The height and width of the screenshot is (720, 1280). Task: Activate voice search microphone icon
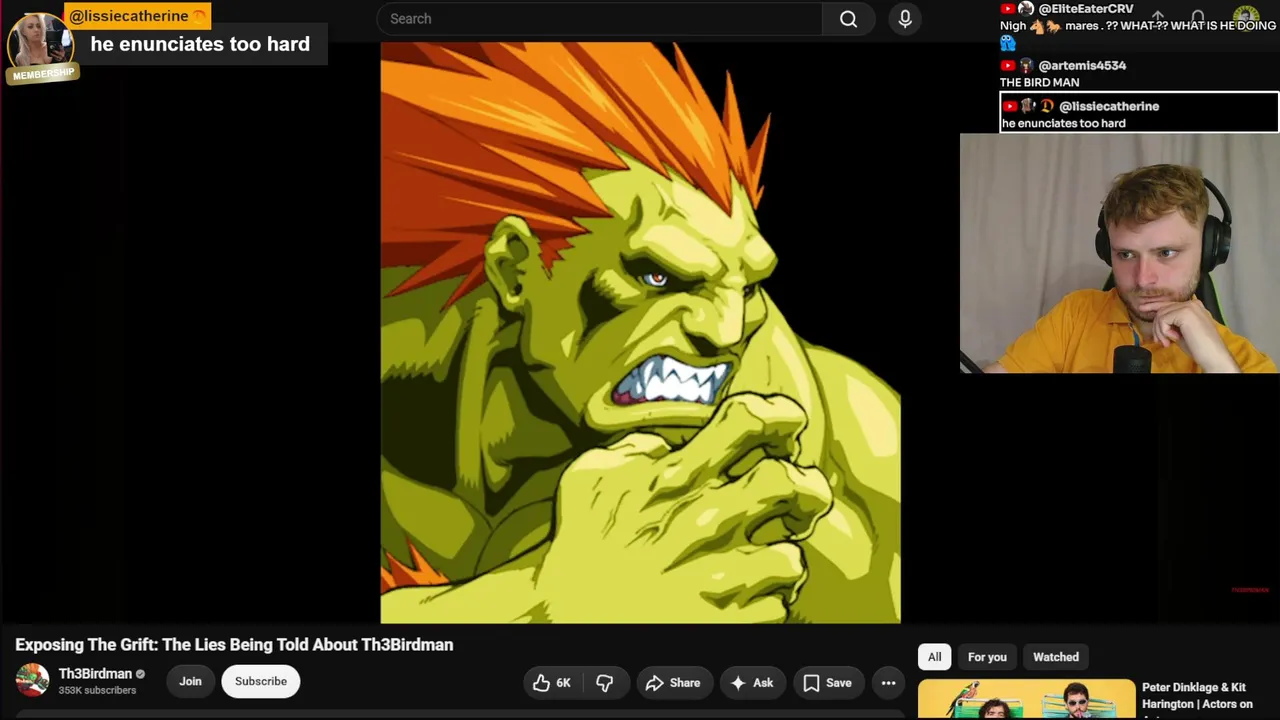click(905, 19)
